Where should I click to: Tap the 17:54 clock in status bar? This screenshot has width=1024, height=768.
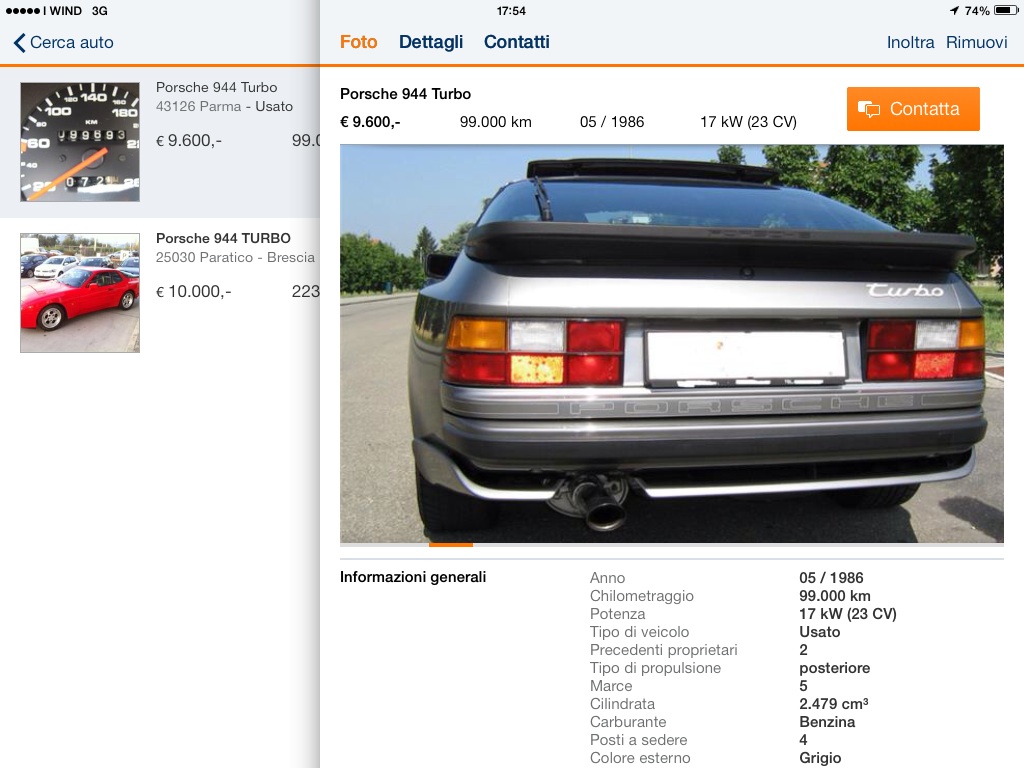coord(511,11)
